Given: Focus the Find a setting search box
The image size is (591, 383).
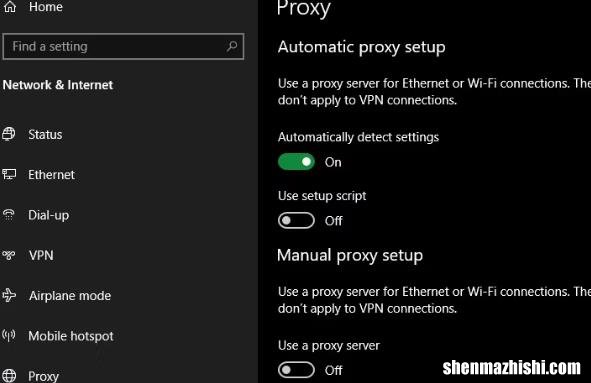Looking at the screenshot, I should click(x=123, y=46).
